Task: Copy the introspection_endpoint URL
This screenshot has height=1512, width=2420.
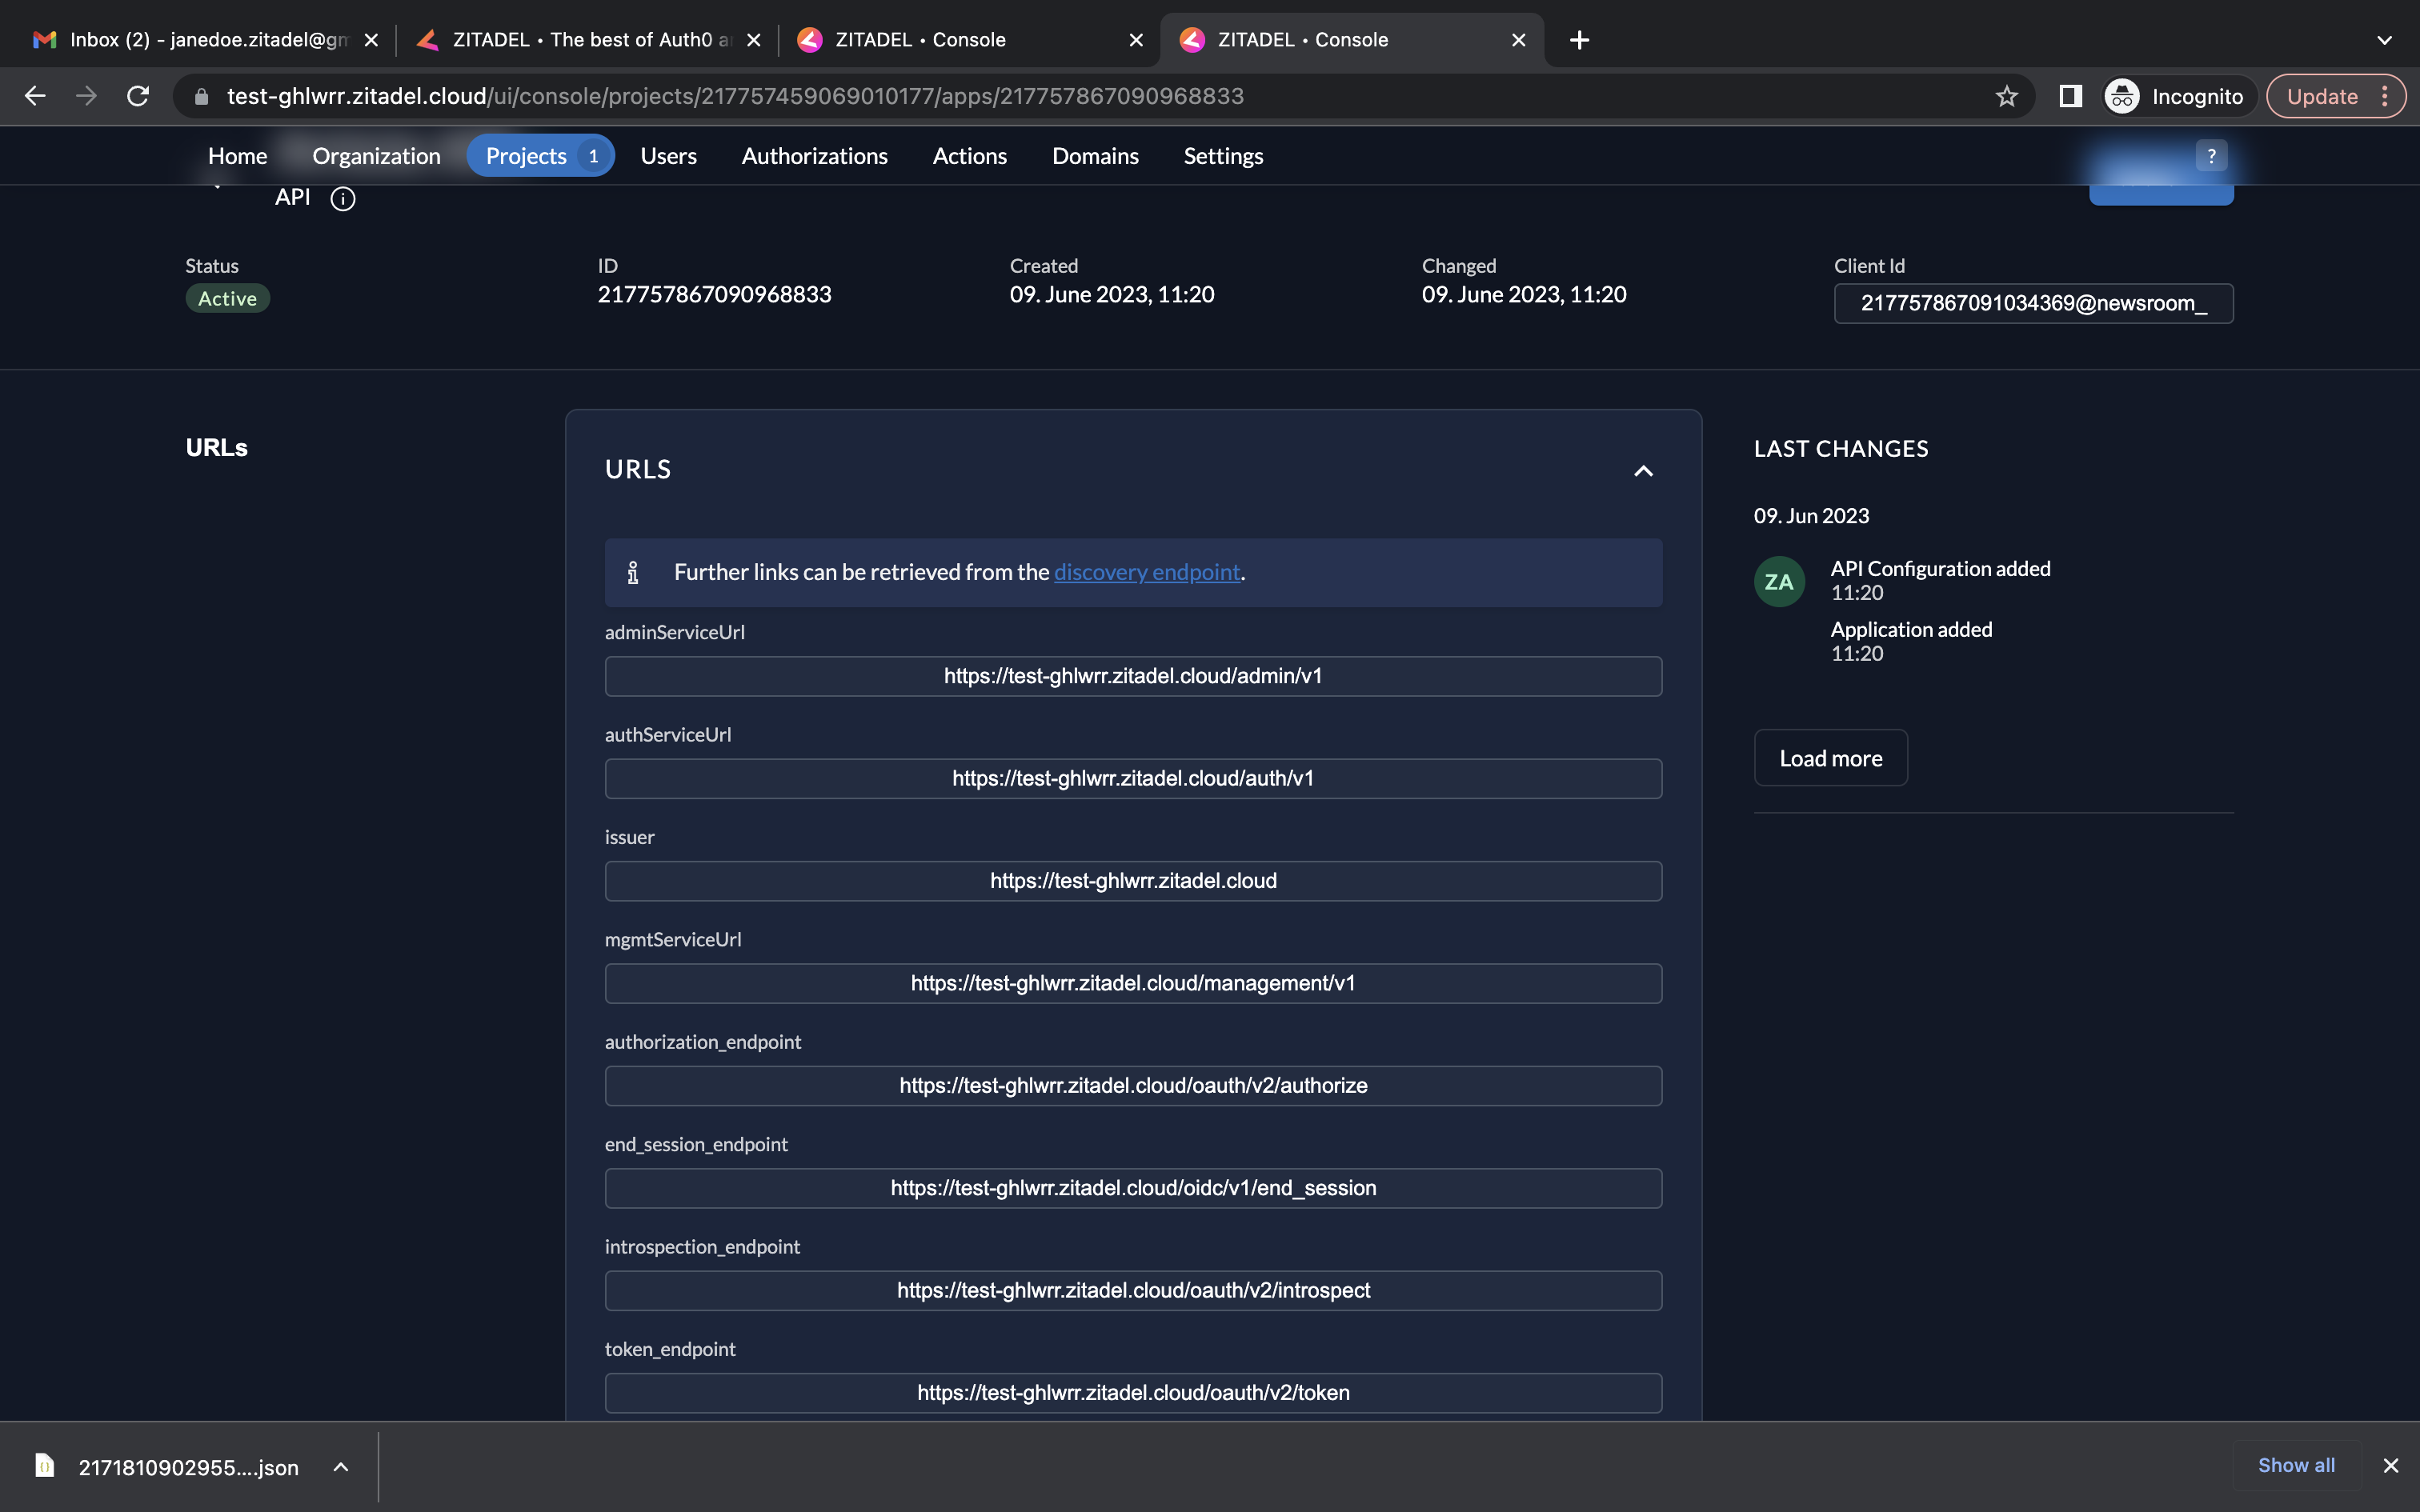Action: coord(1133,1291)
